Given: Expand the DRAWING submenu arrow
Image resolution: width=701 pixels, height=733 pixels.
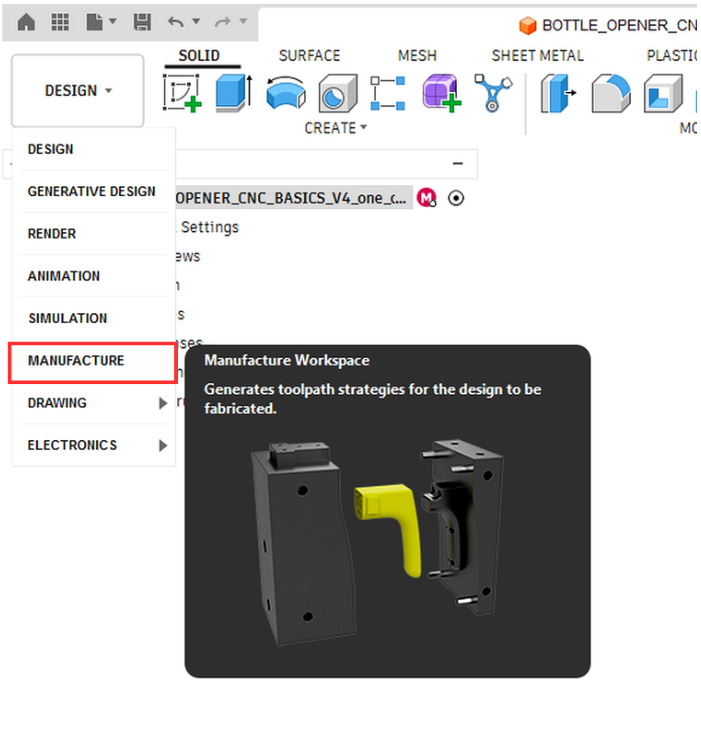Looking at the screenshot, I should click(x=163, y=403).
